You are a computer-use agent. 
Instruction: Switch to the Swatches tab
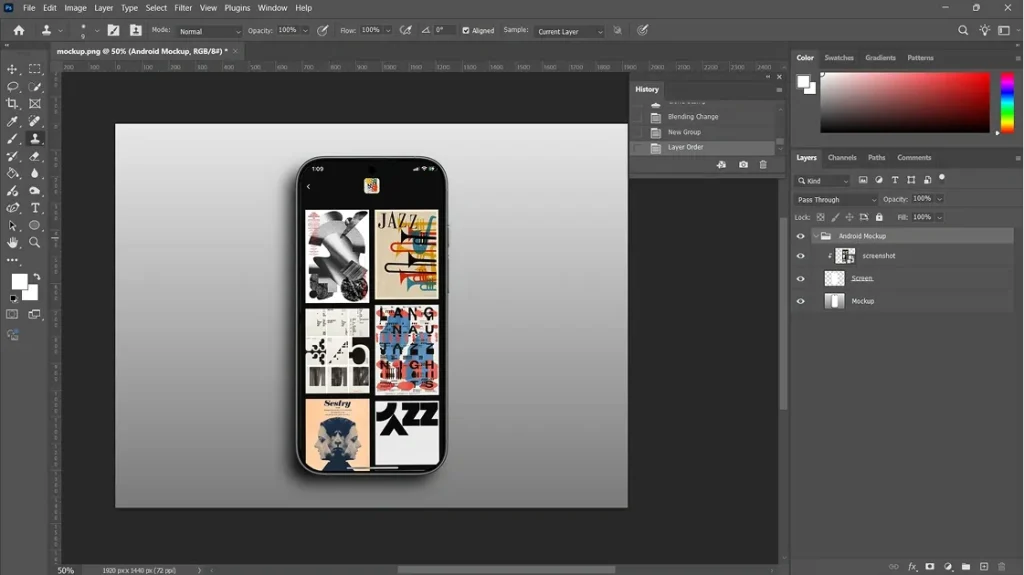pos(839,58)
